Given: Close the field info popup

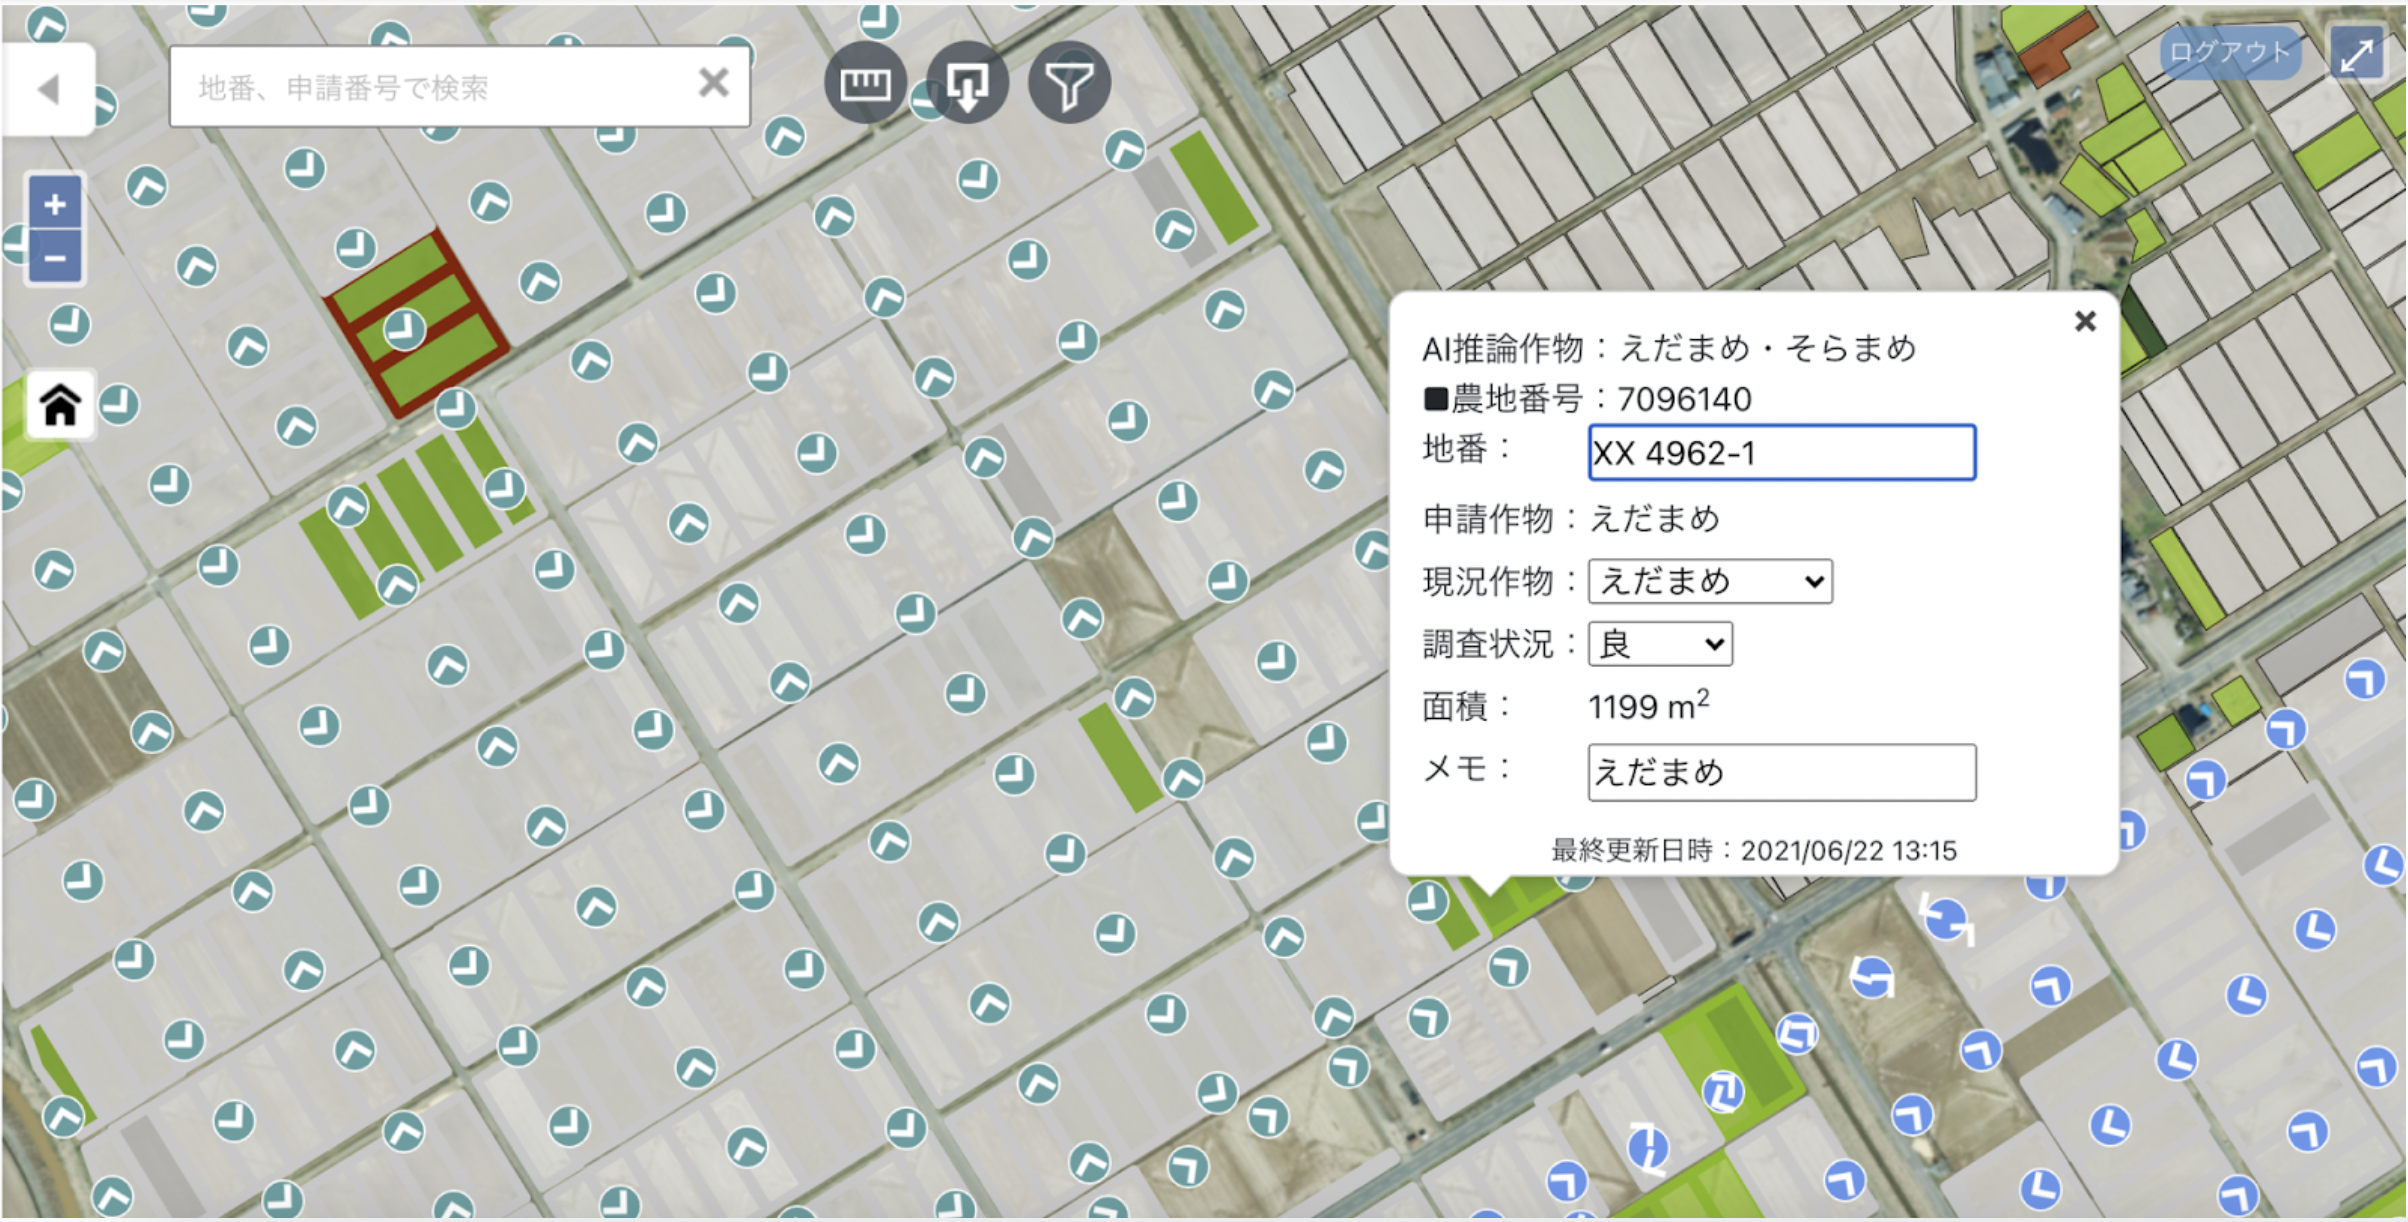Looking at the screenshot, I should pos(2085,321).
